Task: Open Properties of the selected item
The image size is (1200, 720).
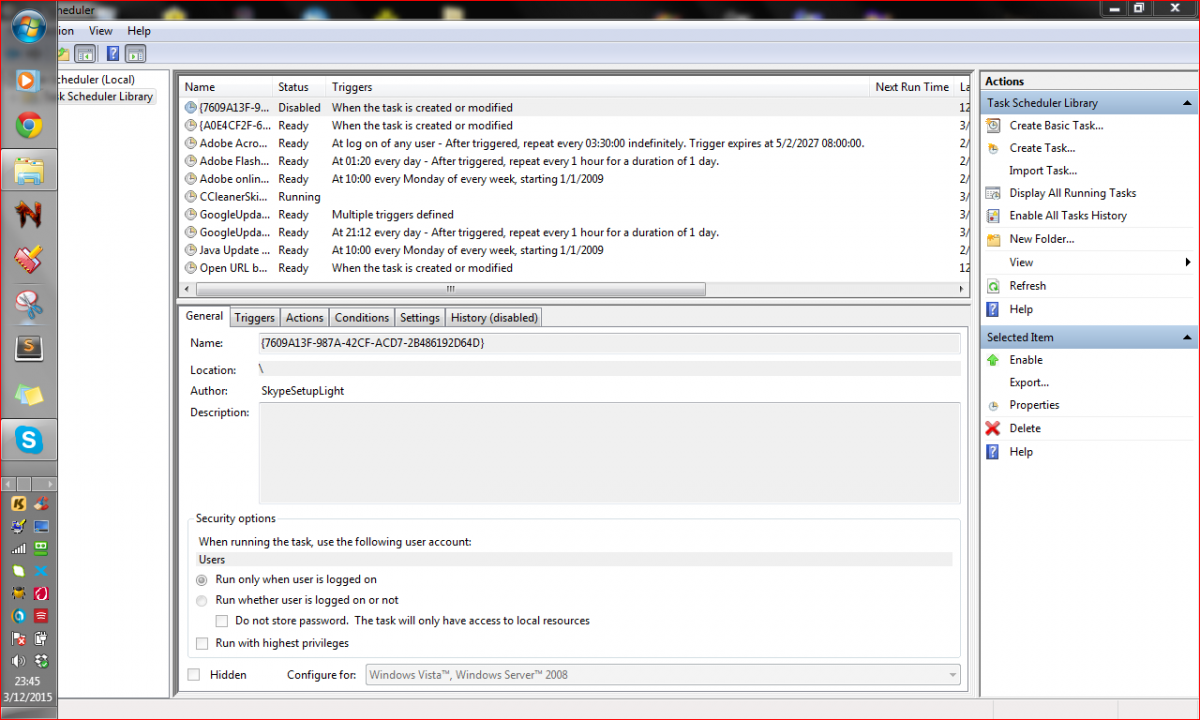Action: coord(1034,405)
